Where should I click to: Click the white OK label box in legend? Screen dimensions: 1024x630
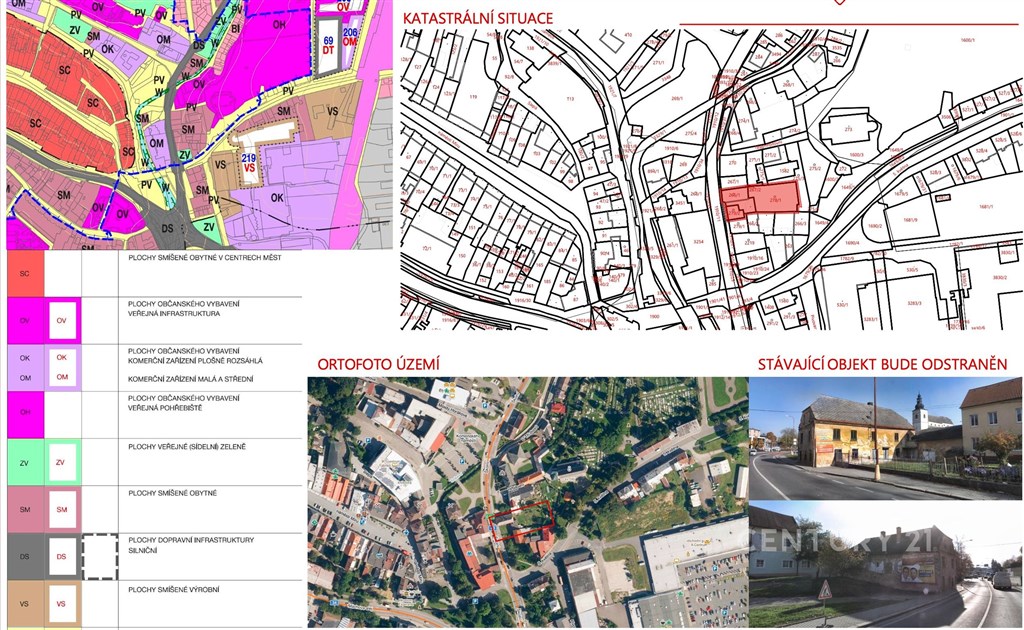click(x=62, y=357)
